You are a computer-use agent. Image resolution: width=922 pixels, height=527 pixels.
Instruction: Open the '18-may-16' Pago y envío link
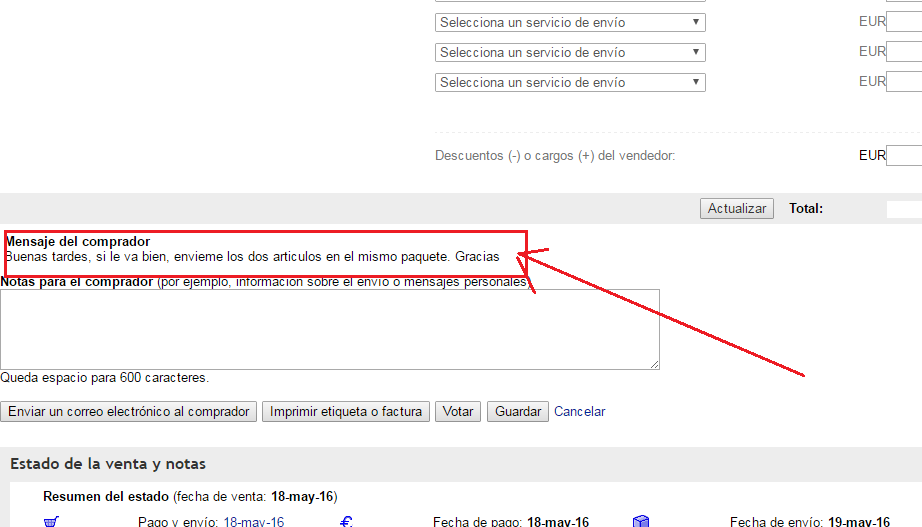coord(253,521)
